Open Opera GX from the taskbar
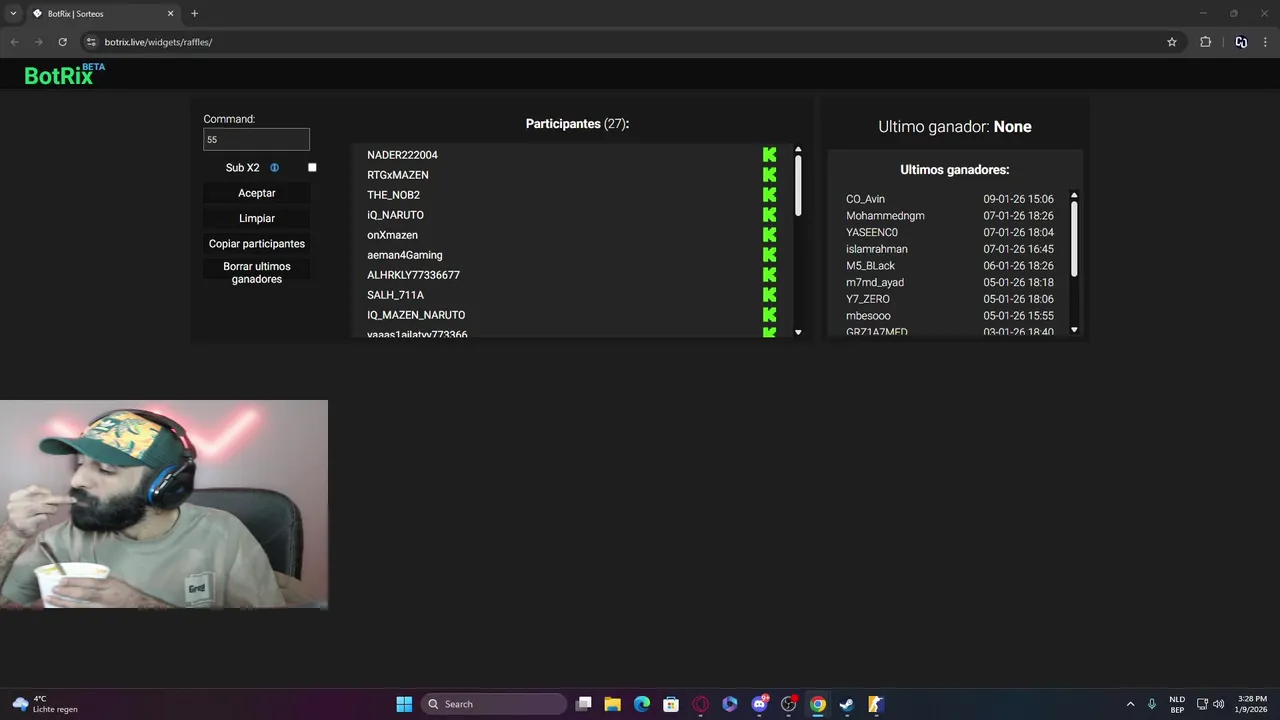Image resolution: width=1280 pixels, height=720 pixels. pyautogui.click(x=701, y=704)
